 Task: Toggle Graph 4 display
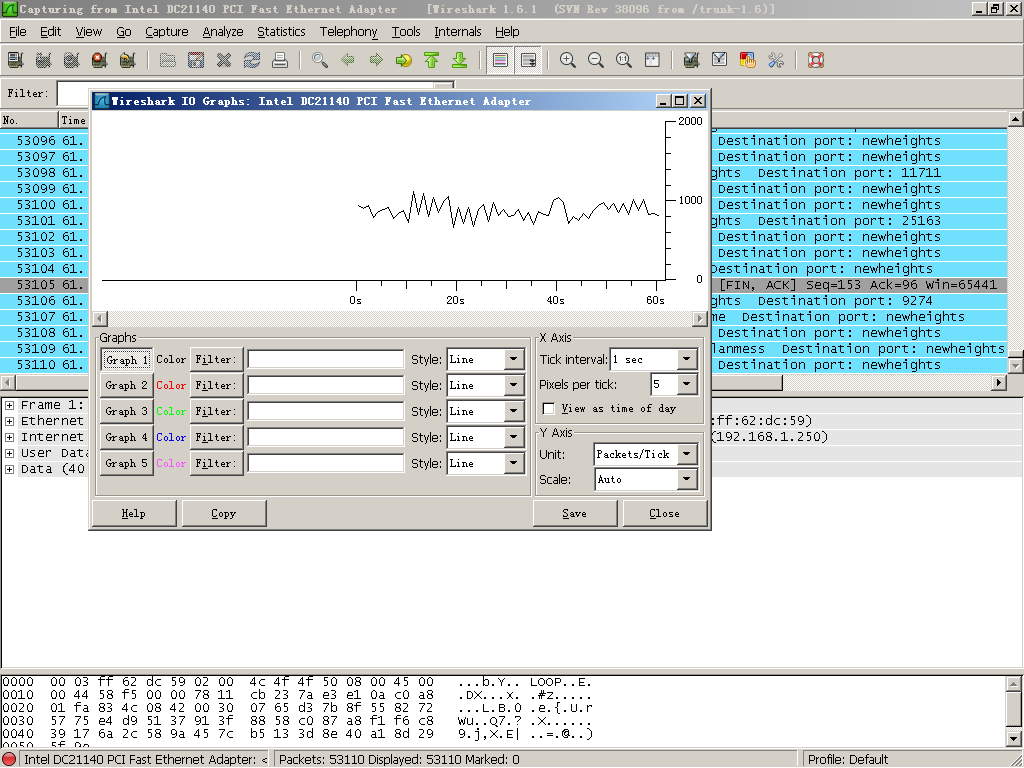point(127,438)
